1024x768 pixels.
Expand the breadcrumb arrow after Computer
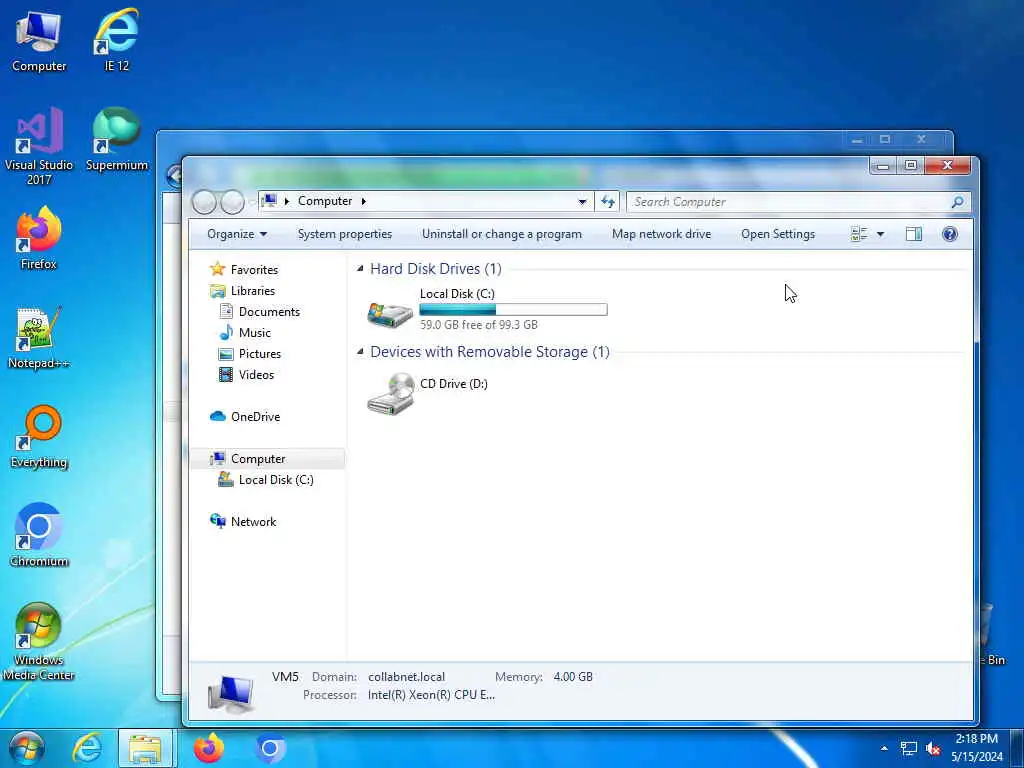(x=364, y=201)
